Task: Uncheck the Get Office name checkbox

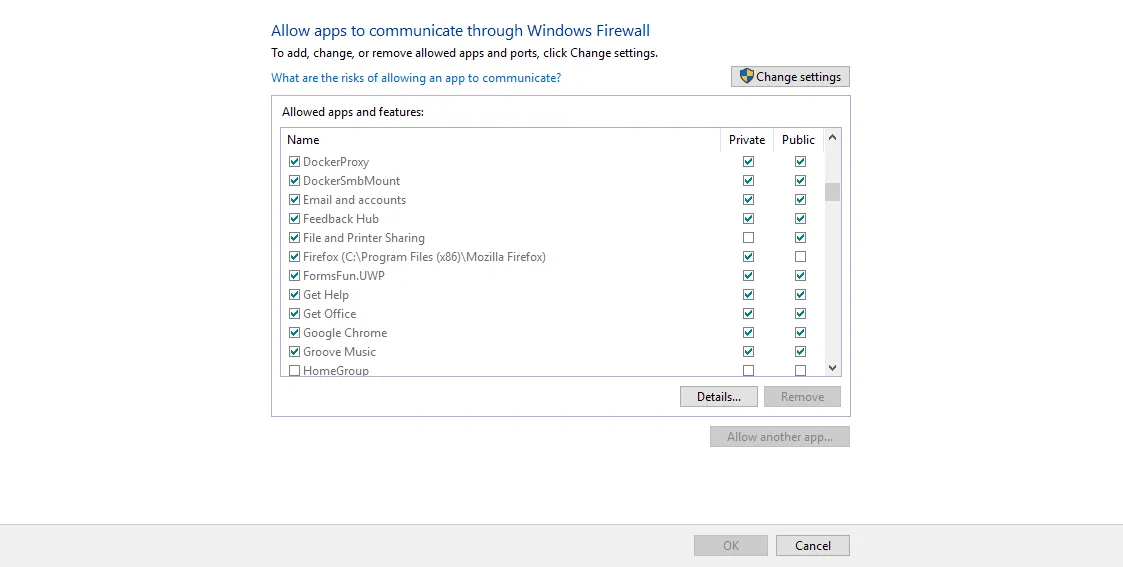Action: (x=294, y=314)
